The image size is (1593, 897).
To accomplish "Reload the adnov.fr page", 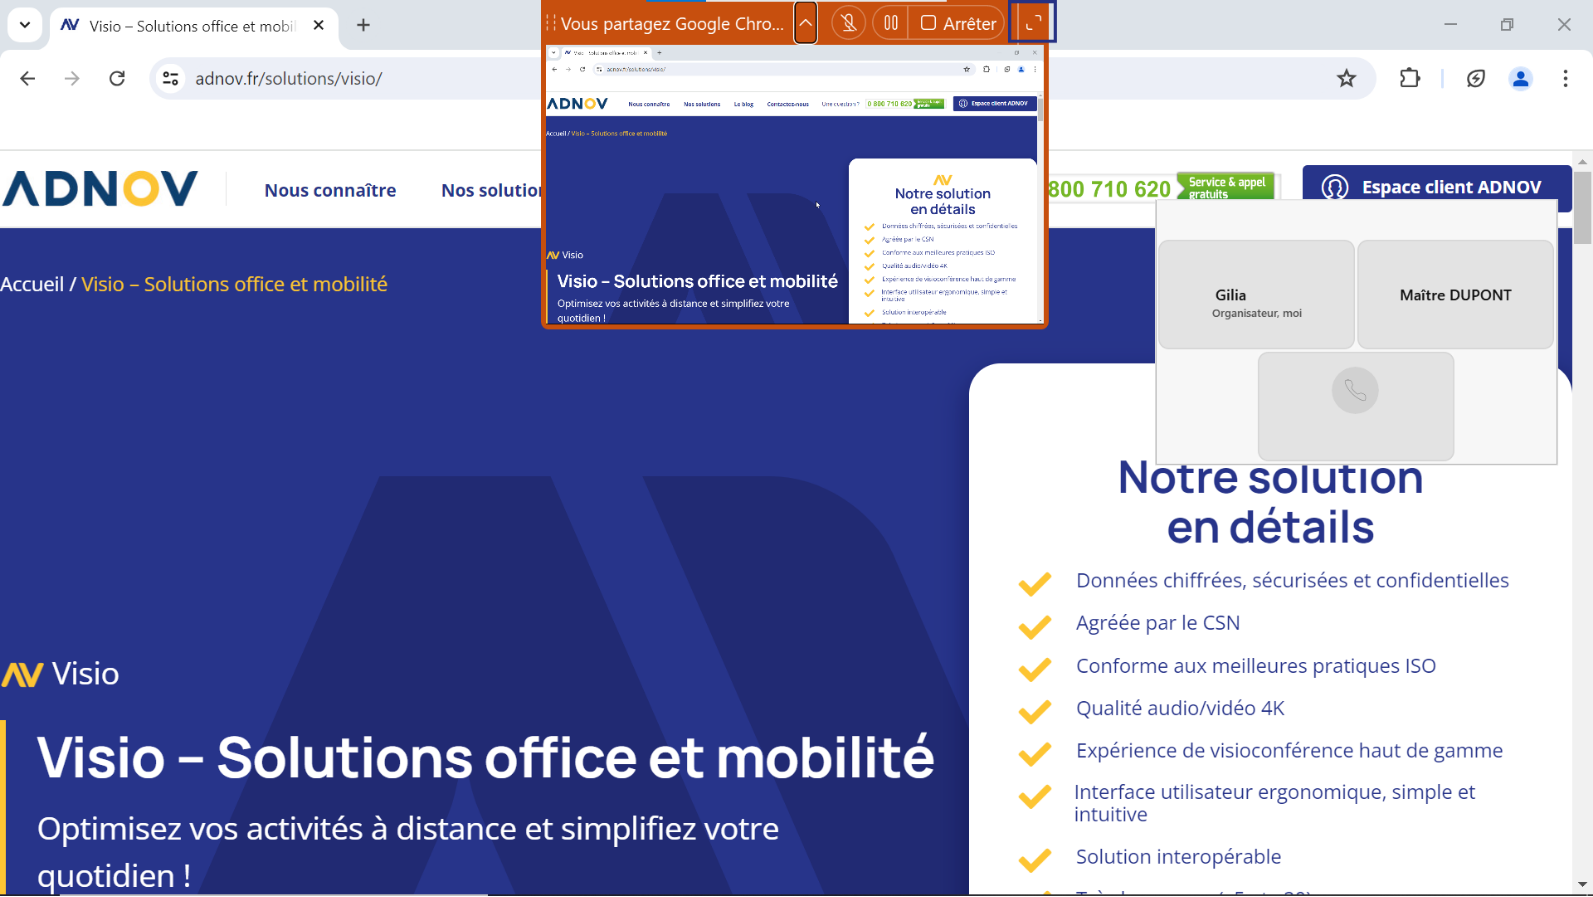I will click(117, 78).
